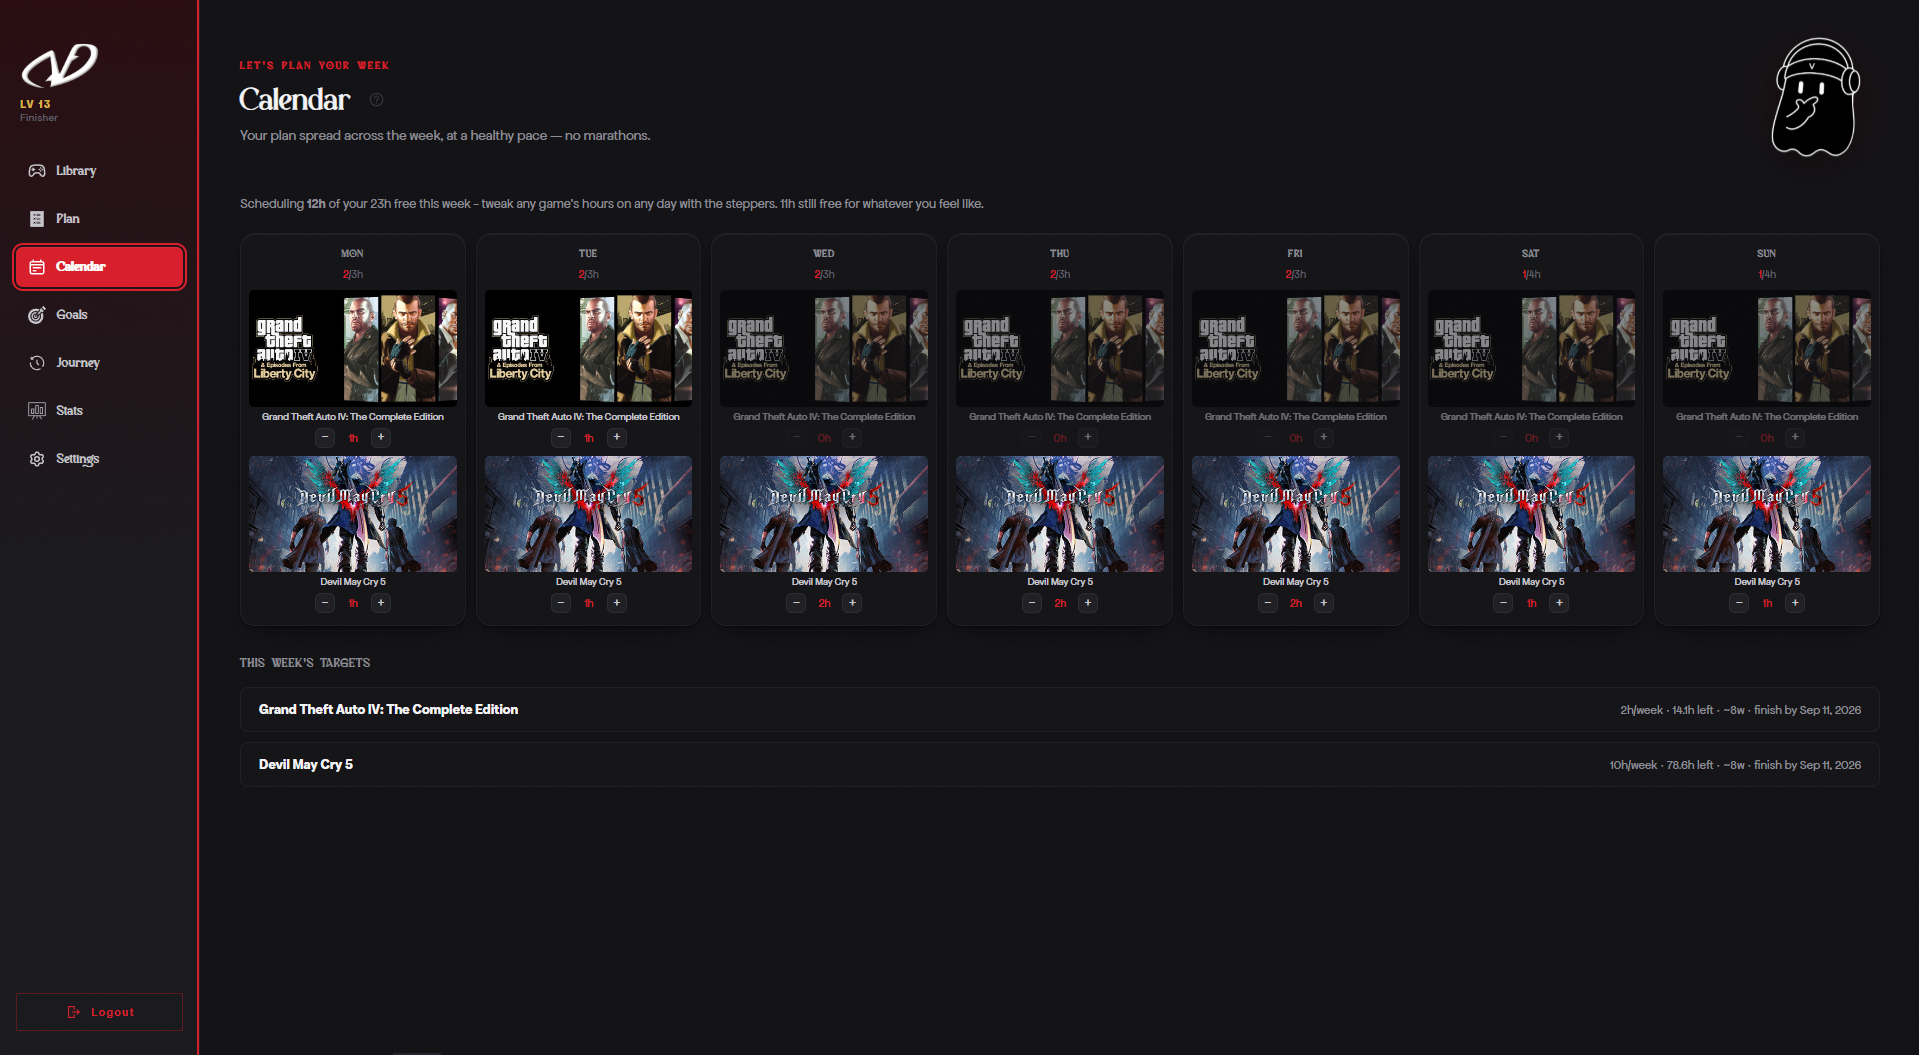The height and width of the screenshot is (1055, 1919).
Task: View the Stats page
Action: [x=99, y=411]
